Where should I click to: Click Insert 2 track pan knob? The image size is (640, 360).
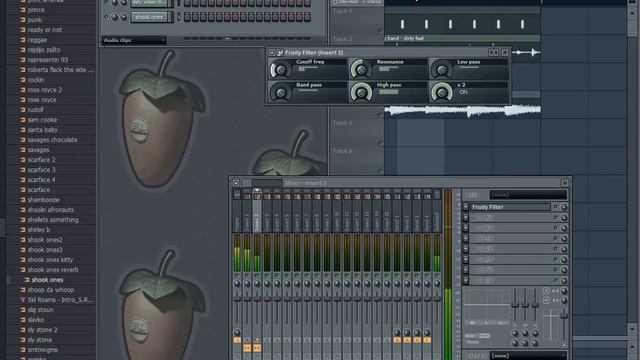tap(257, 284)
